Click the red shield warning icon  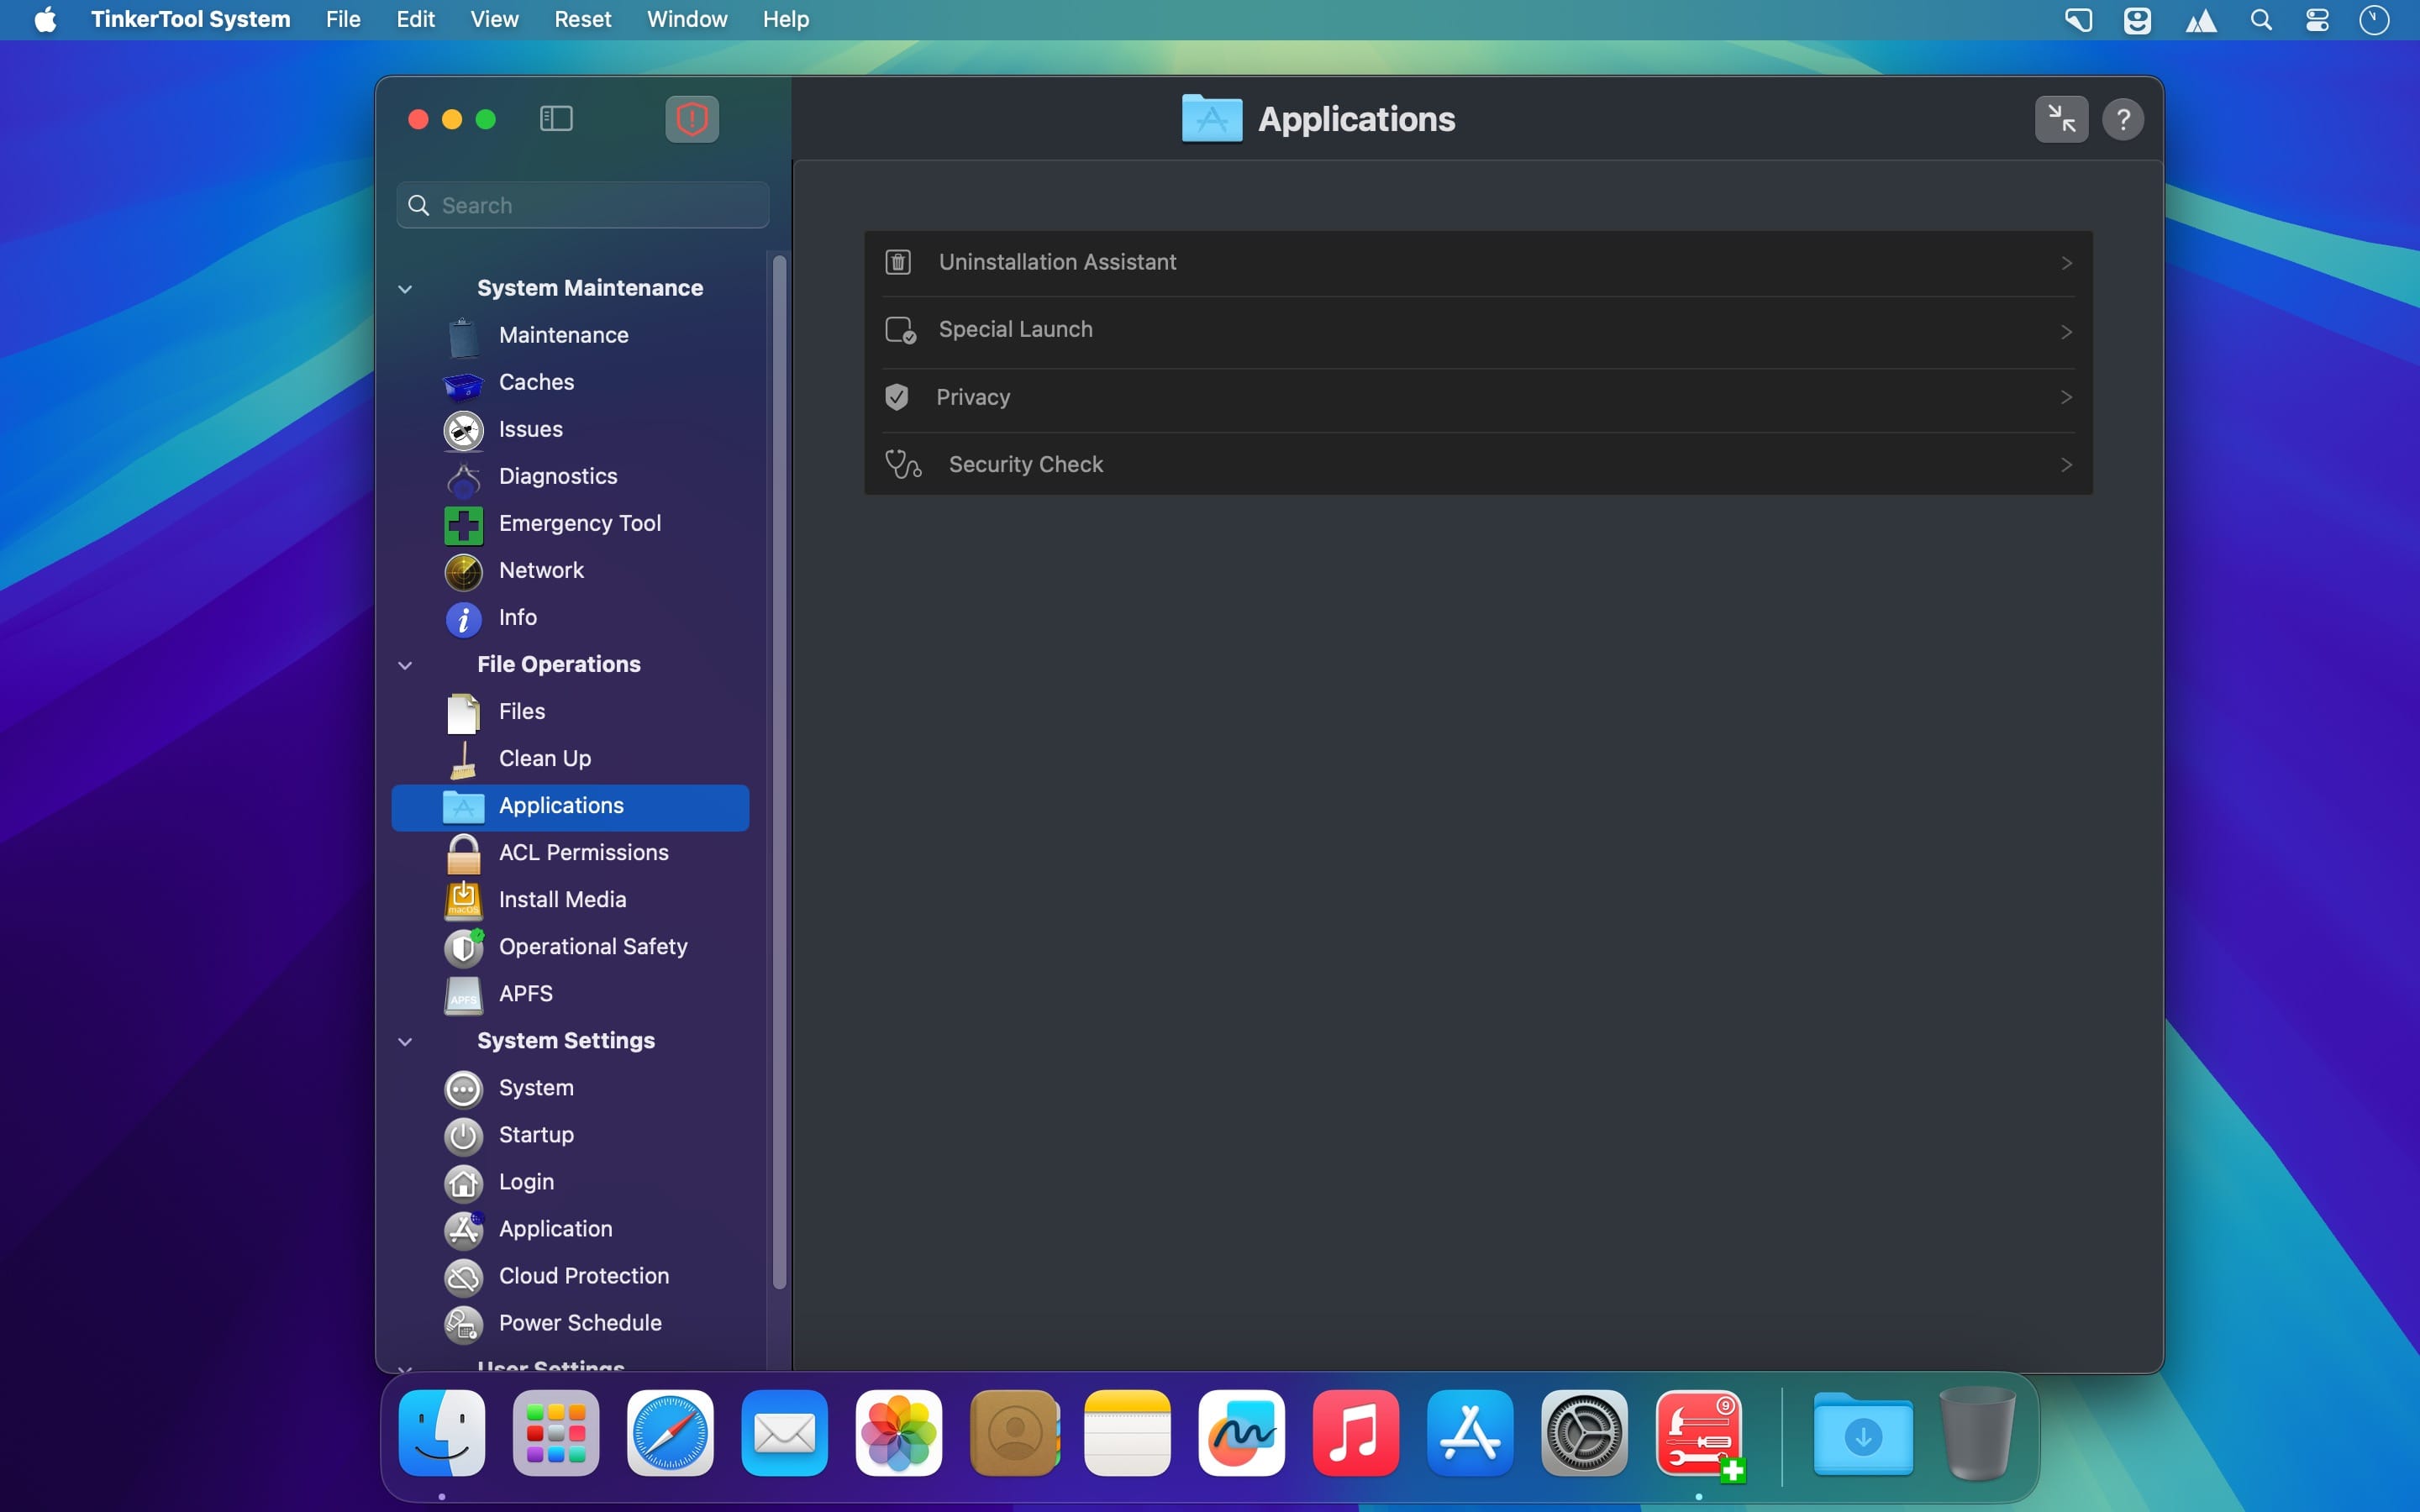point(691,119)
